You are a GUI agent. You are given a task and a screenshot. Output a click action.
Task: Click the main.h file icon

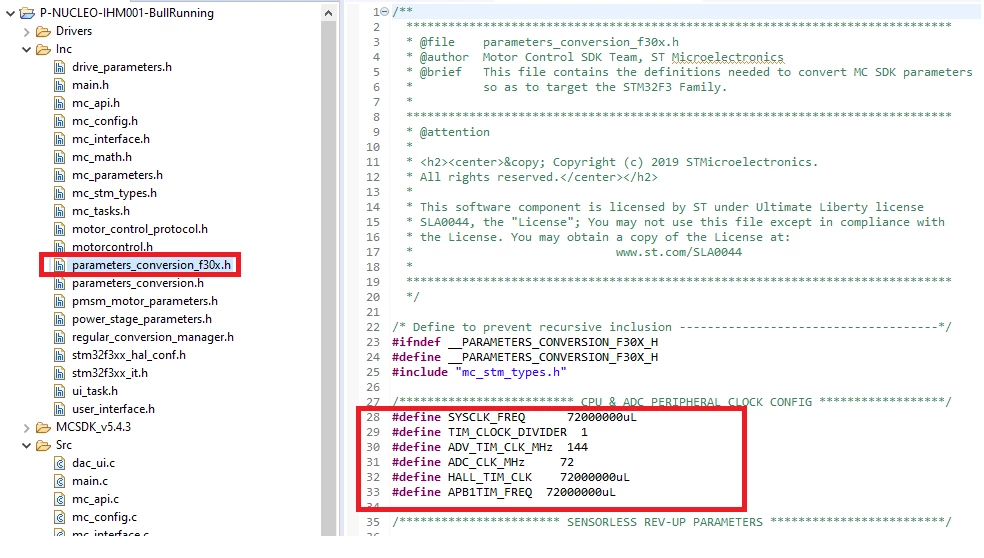(60, 85)
